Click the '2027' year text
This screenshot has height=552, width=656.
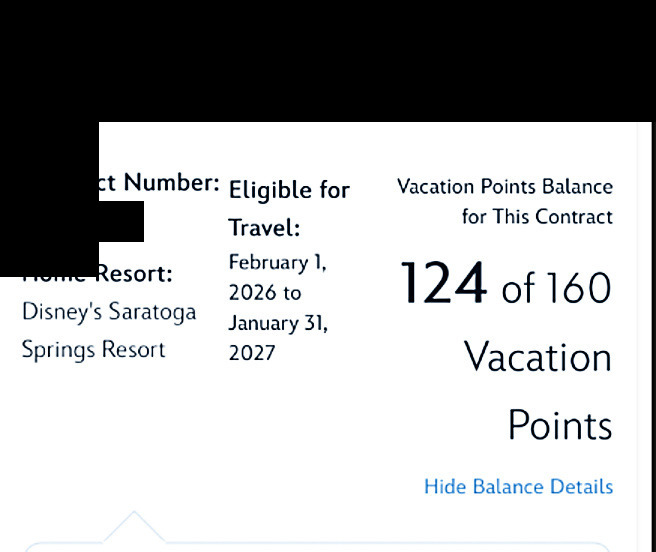click(251, 353)
